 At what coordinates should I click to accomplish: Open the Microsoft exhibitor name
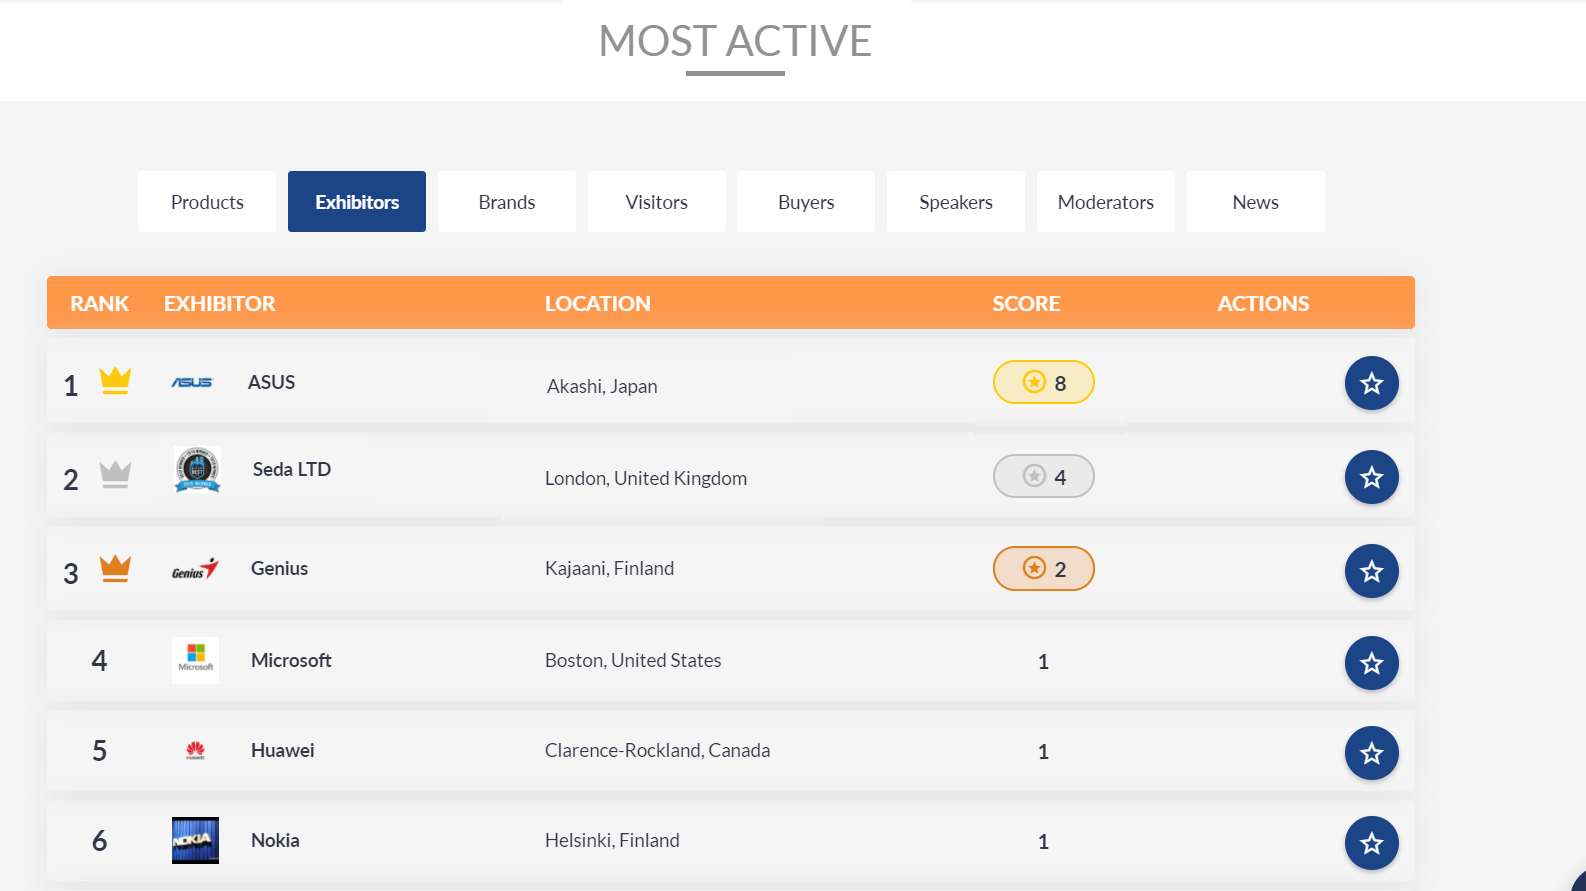[x=291, y=660]
